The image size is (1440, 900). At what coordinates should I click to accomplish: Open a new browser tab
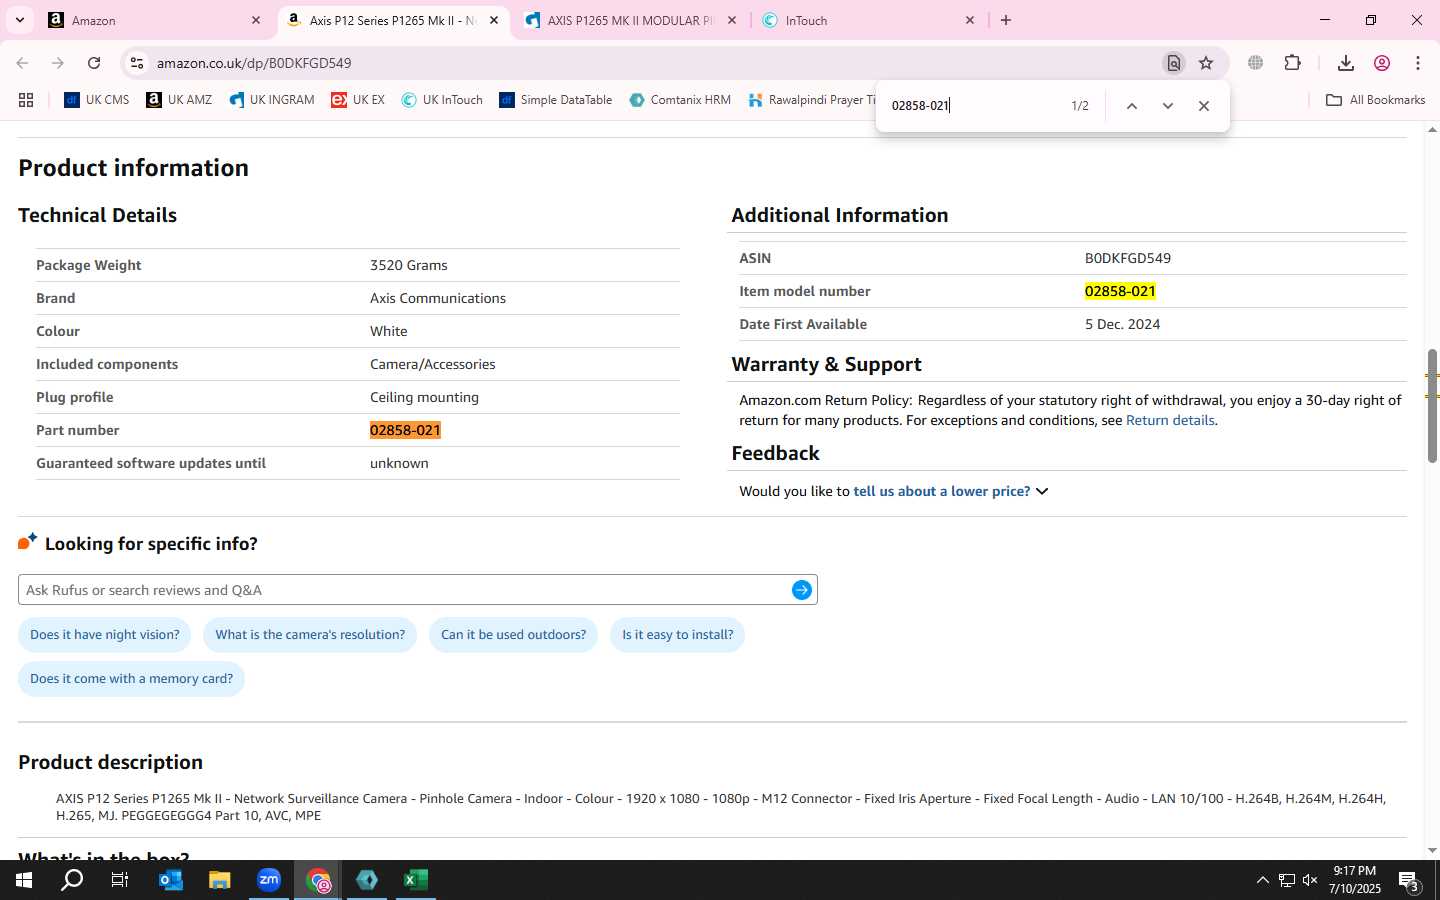point(1006,20)
